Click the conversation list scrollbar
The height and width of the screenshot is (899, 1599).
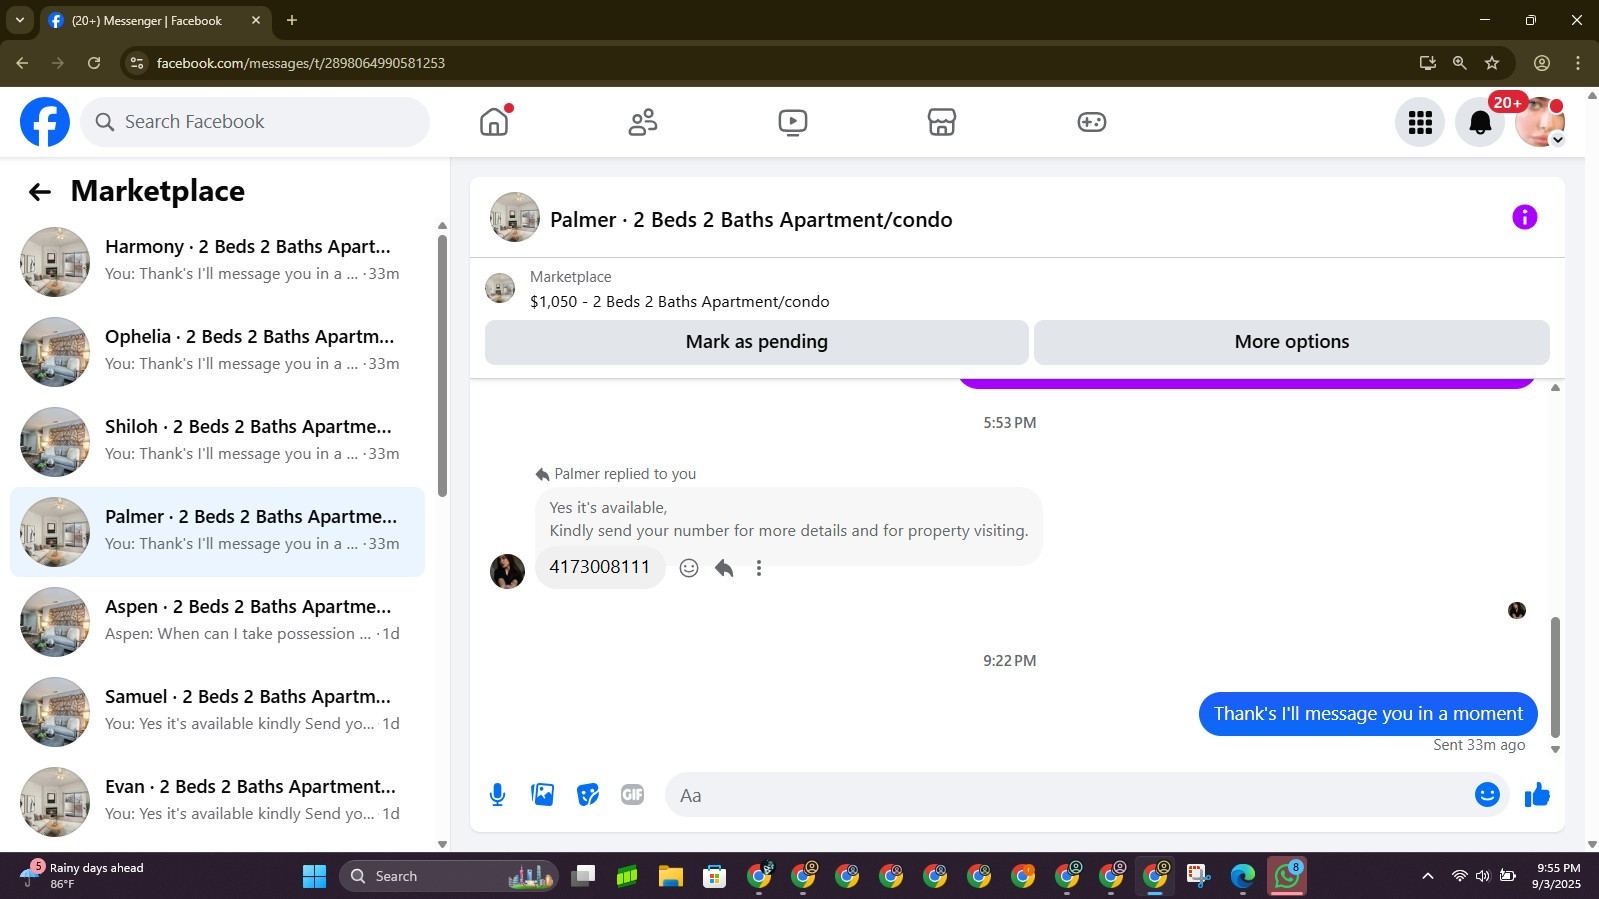point(442,366)
